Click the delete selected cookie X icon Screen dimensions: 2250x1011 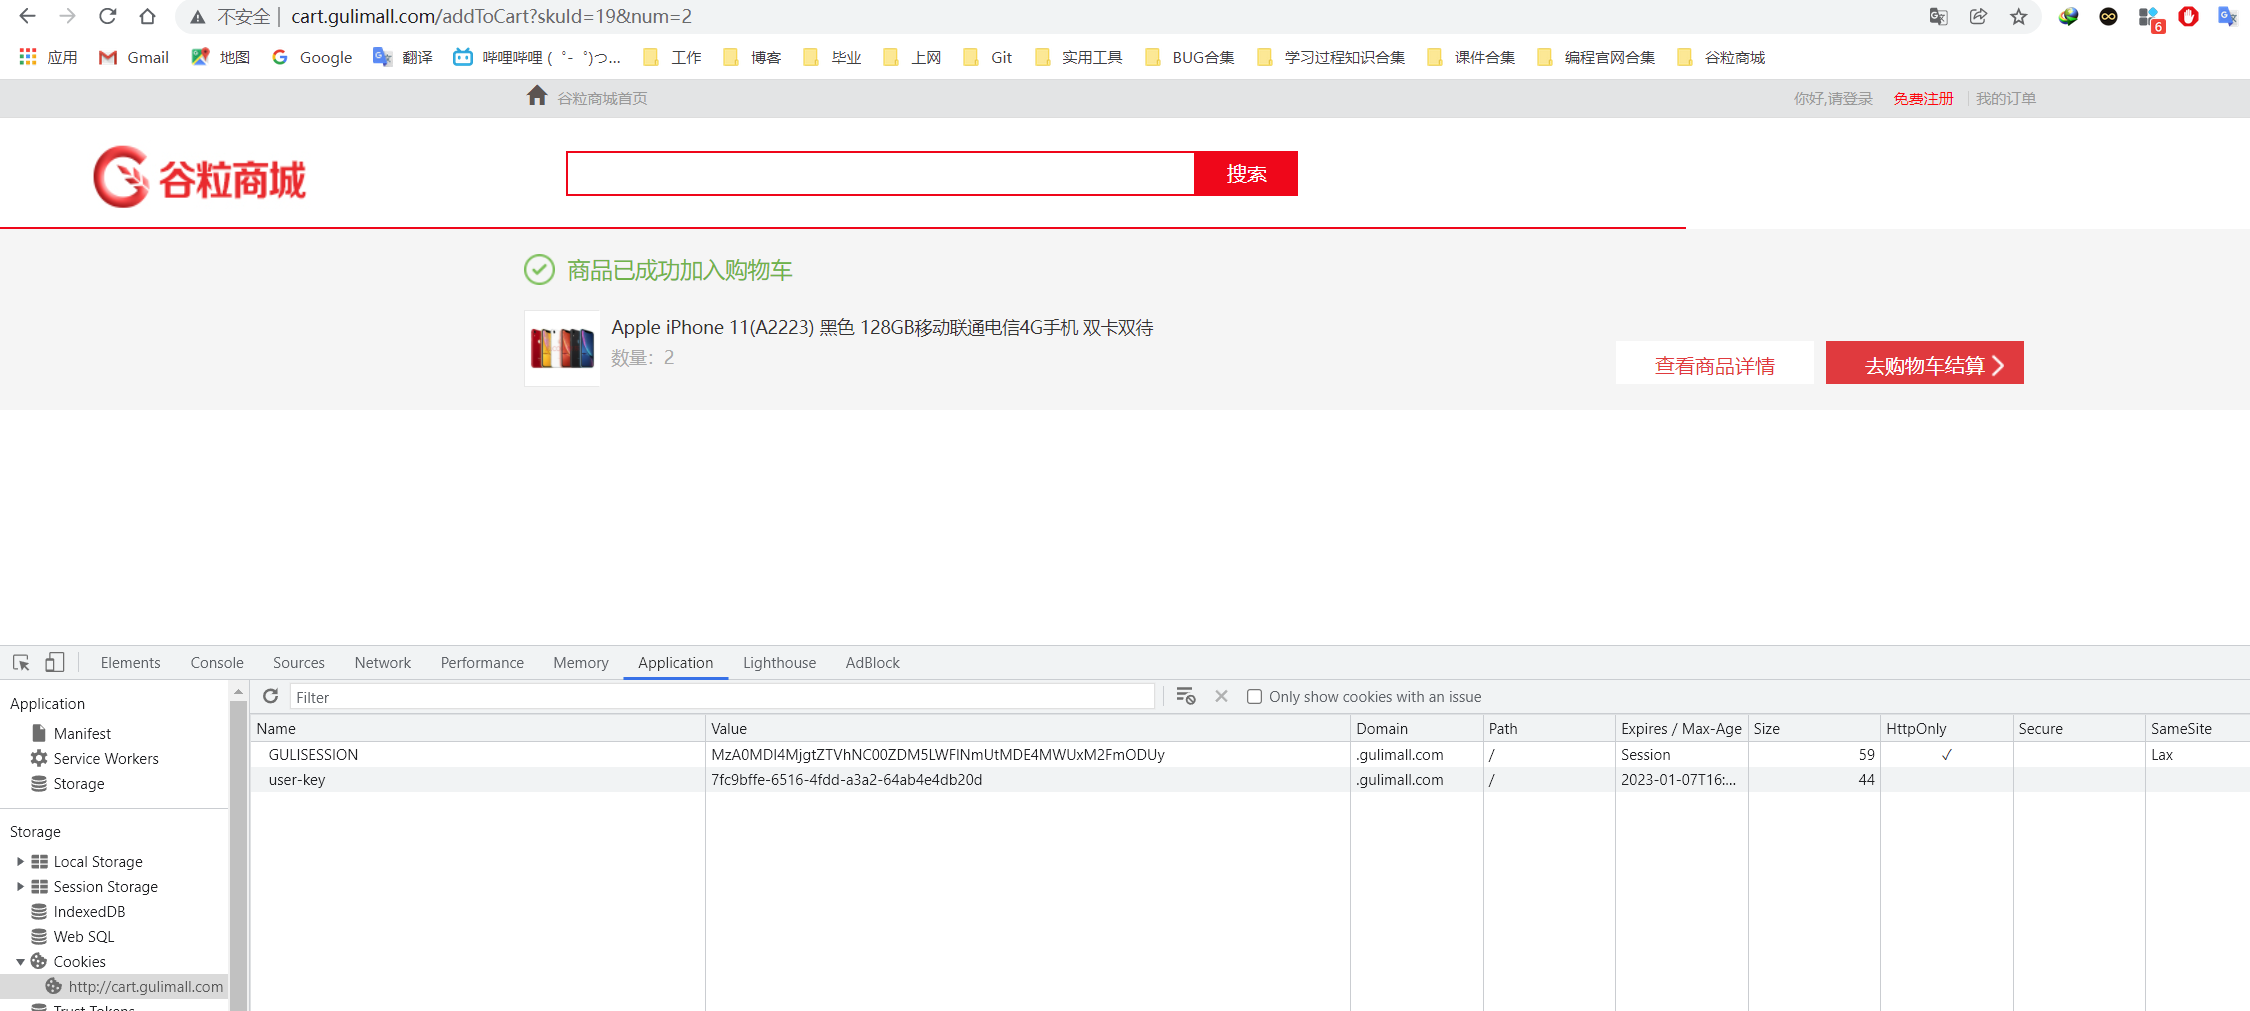1221,696
